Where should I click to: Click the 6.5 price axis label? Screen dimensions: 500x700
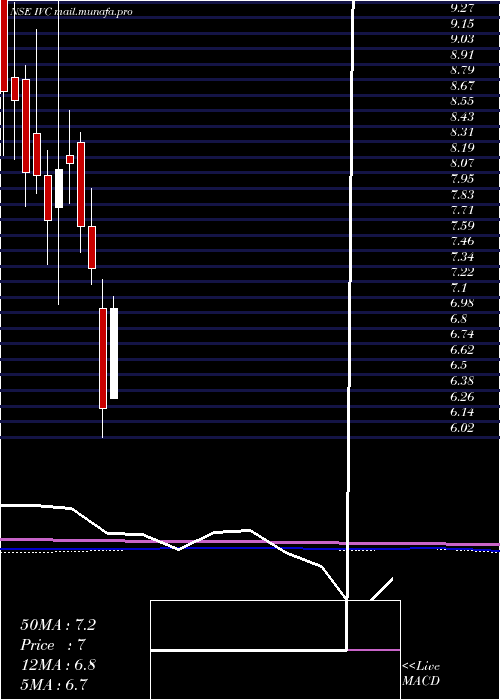458,366
